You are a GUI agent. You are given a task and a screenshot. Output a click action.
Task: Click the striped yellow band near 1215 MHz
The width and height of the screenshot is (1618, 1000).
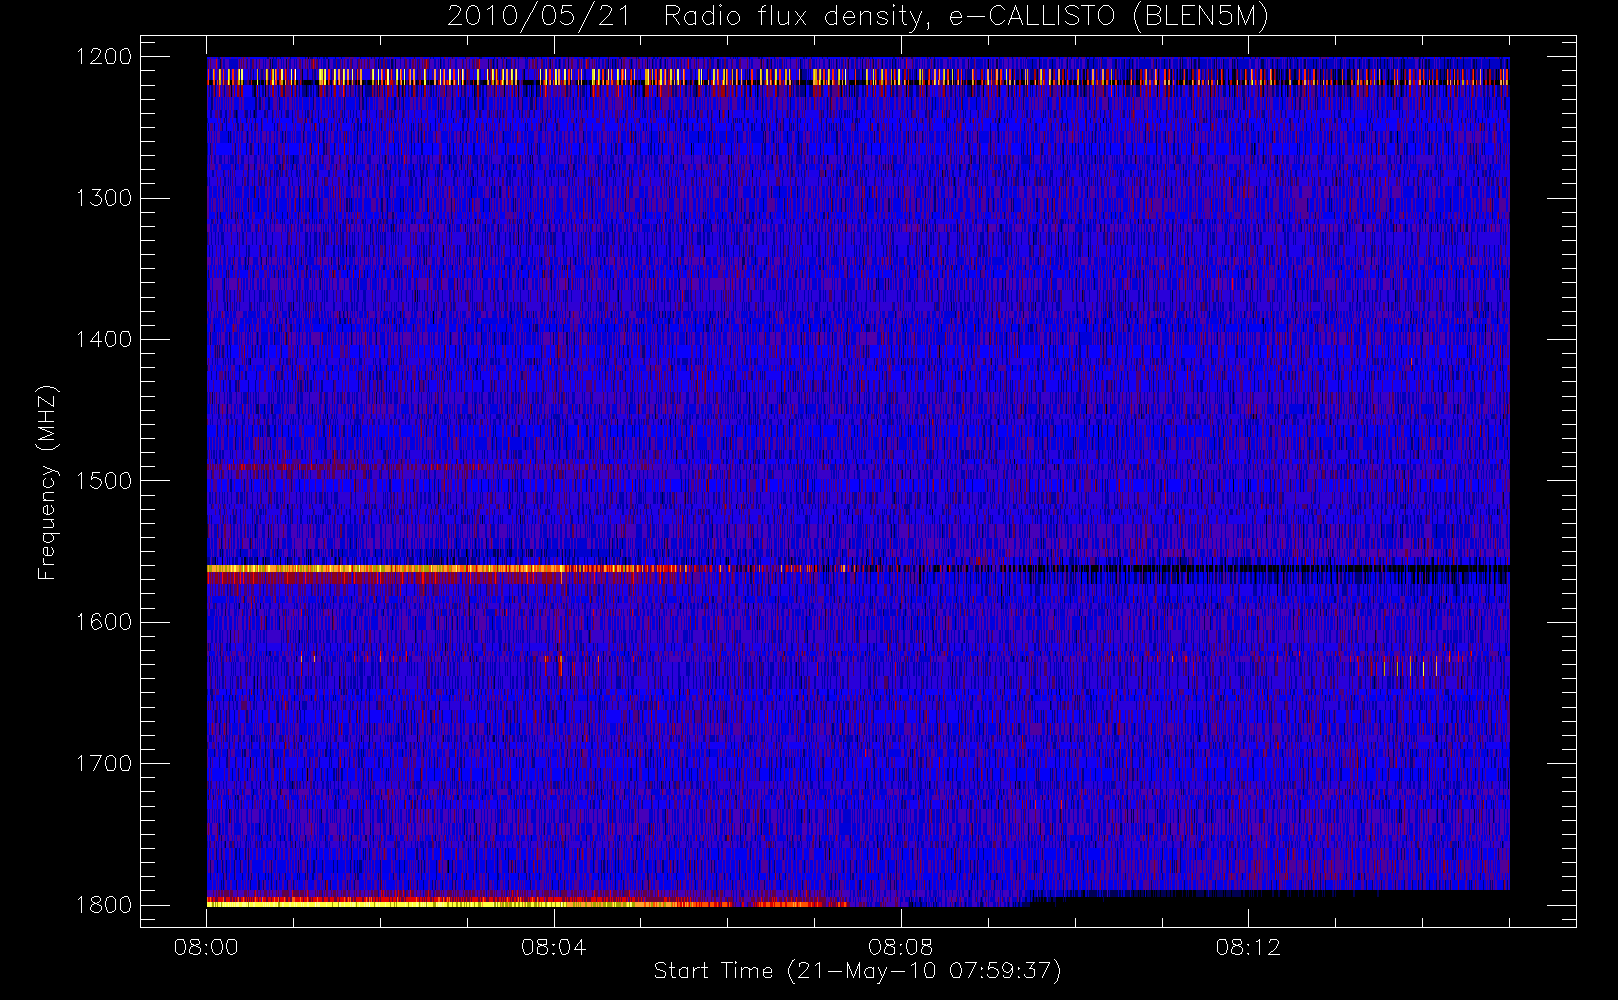[858, 77]
